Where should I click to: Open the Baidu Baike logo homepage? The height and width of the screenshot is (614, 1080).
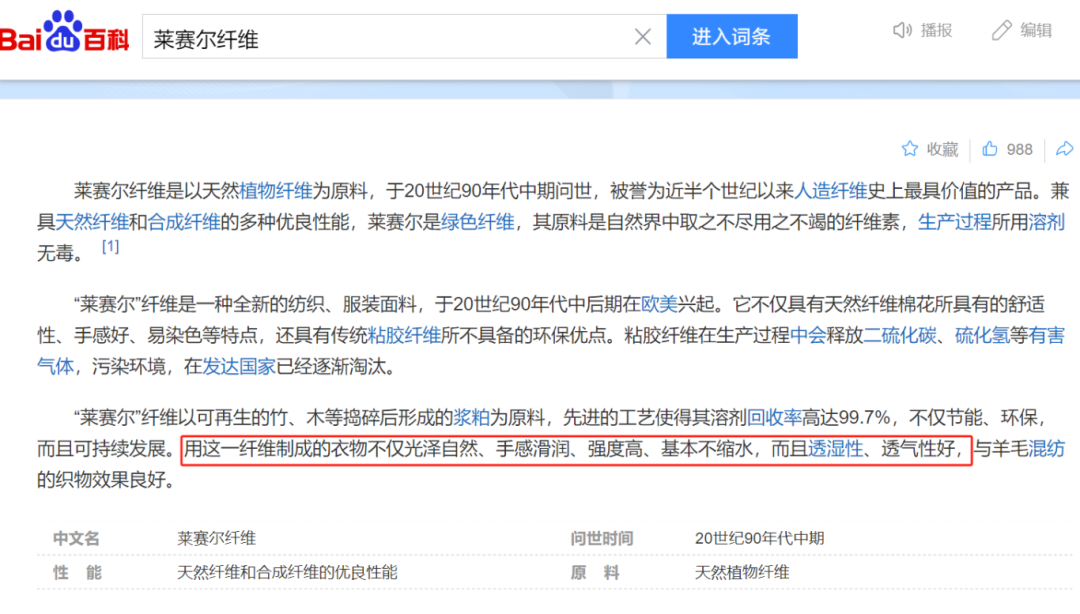64,32
